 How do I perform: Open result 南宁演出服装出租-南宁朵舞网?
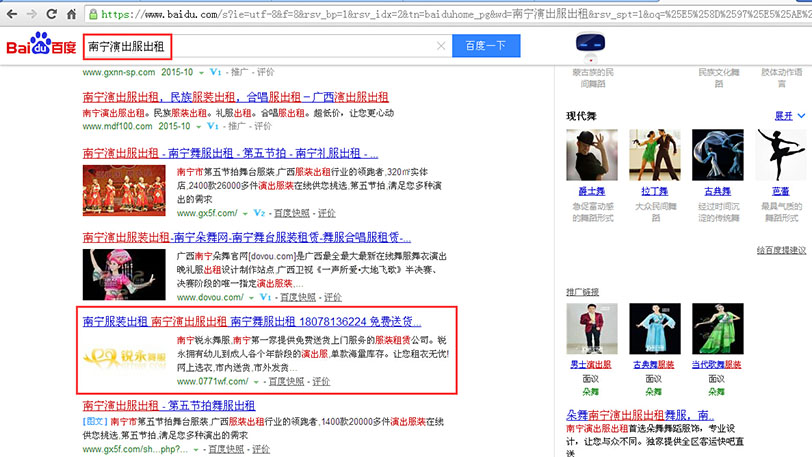246,237
